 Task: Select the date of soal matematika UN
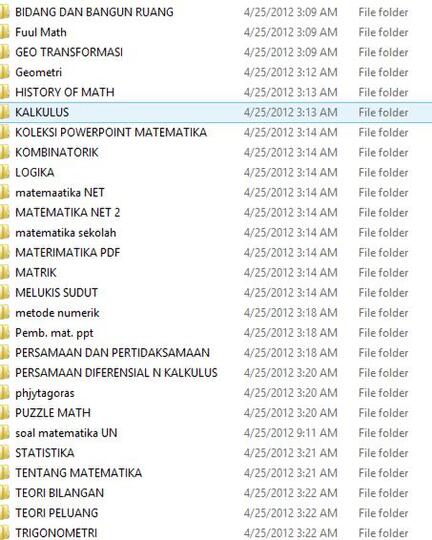click(291, 433)
